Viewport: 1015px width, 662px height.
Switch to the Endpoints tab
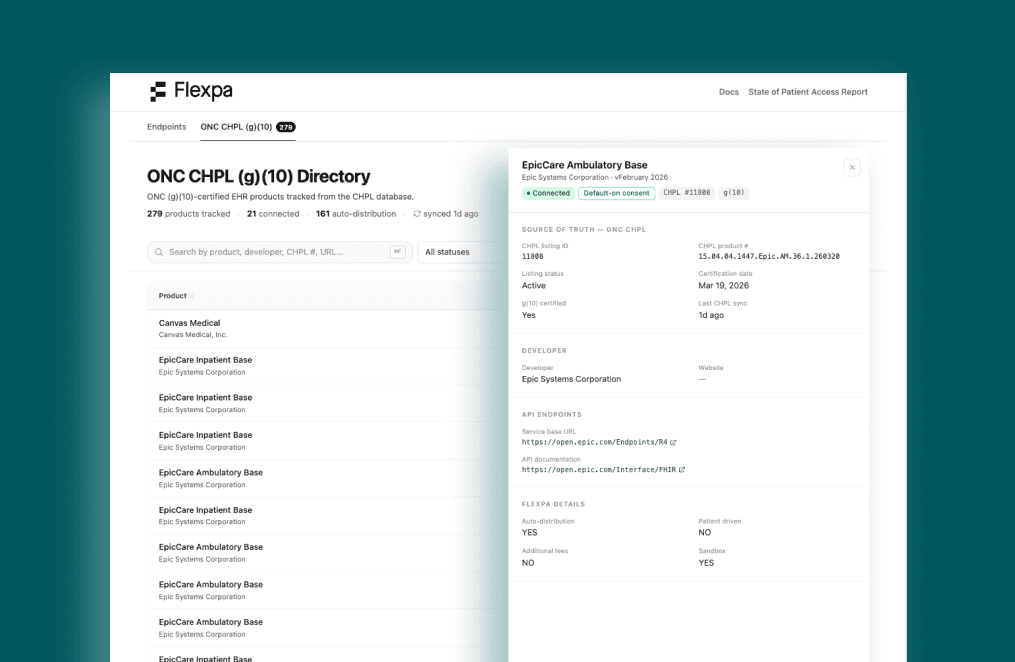tap(166, 127)
